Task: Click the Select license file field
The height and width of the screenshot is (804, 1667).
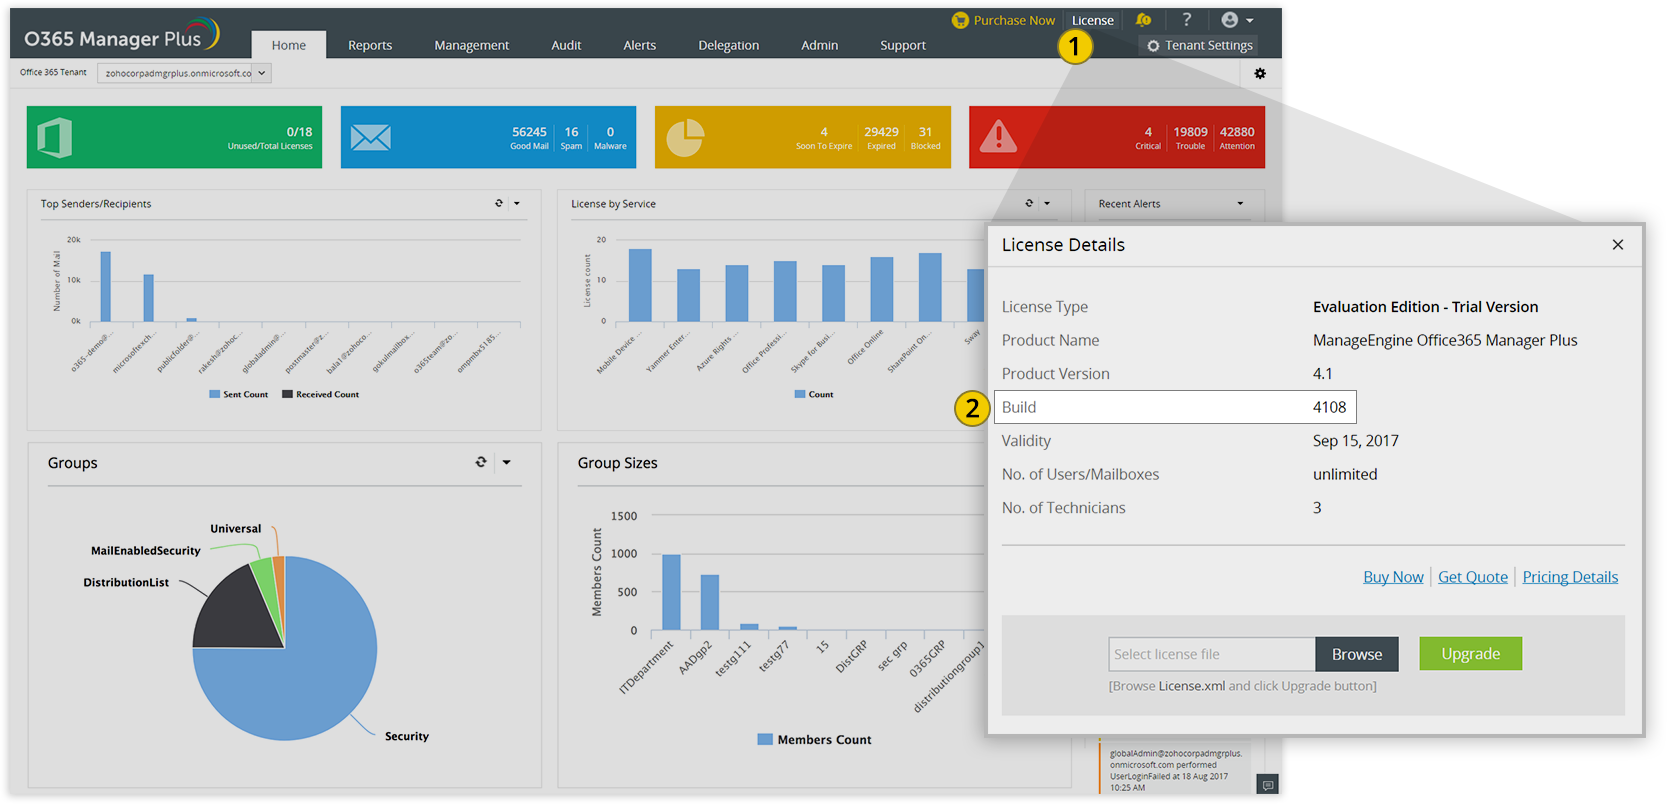Action: 1212,654
